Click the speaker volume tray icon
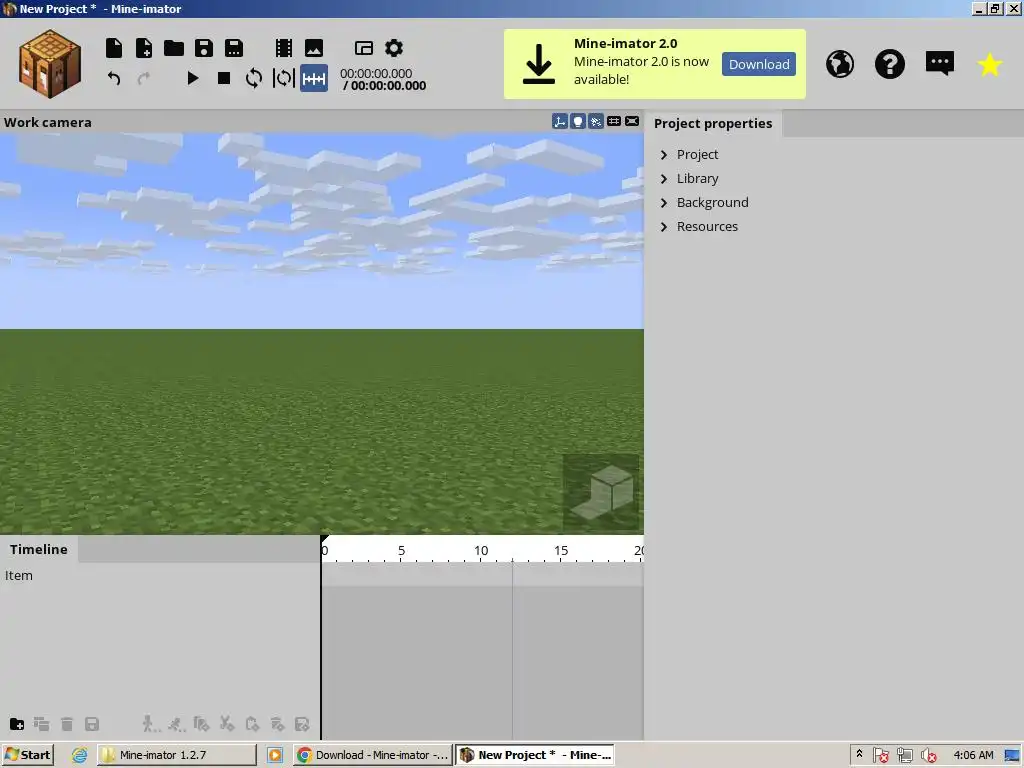Image resolution: width=1024 pixels, height=768 pixels. [x=928, y=756]
